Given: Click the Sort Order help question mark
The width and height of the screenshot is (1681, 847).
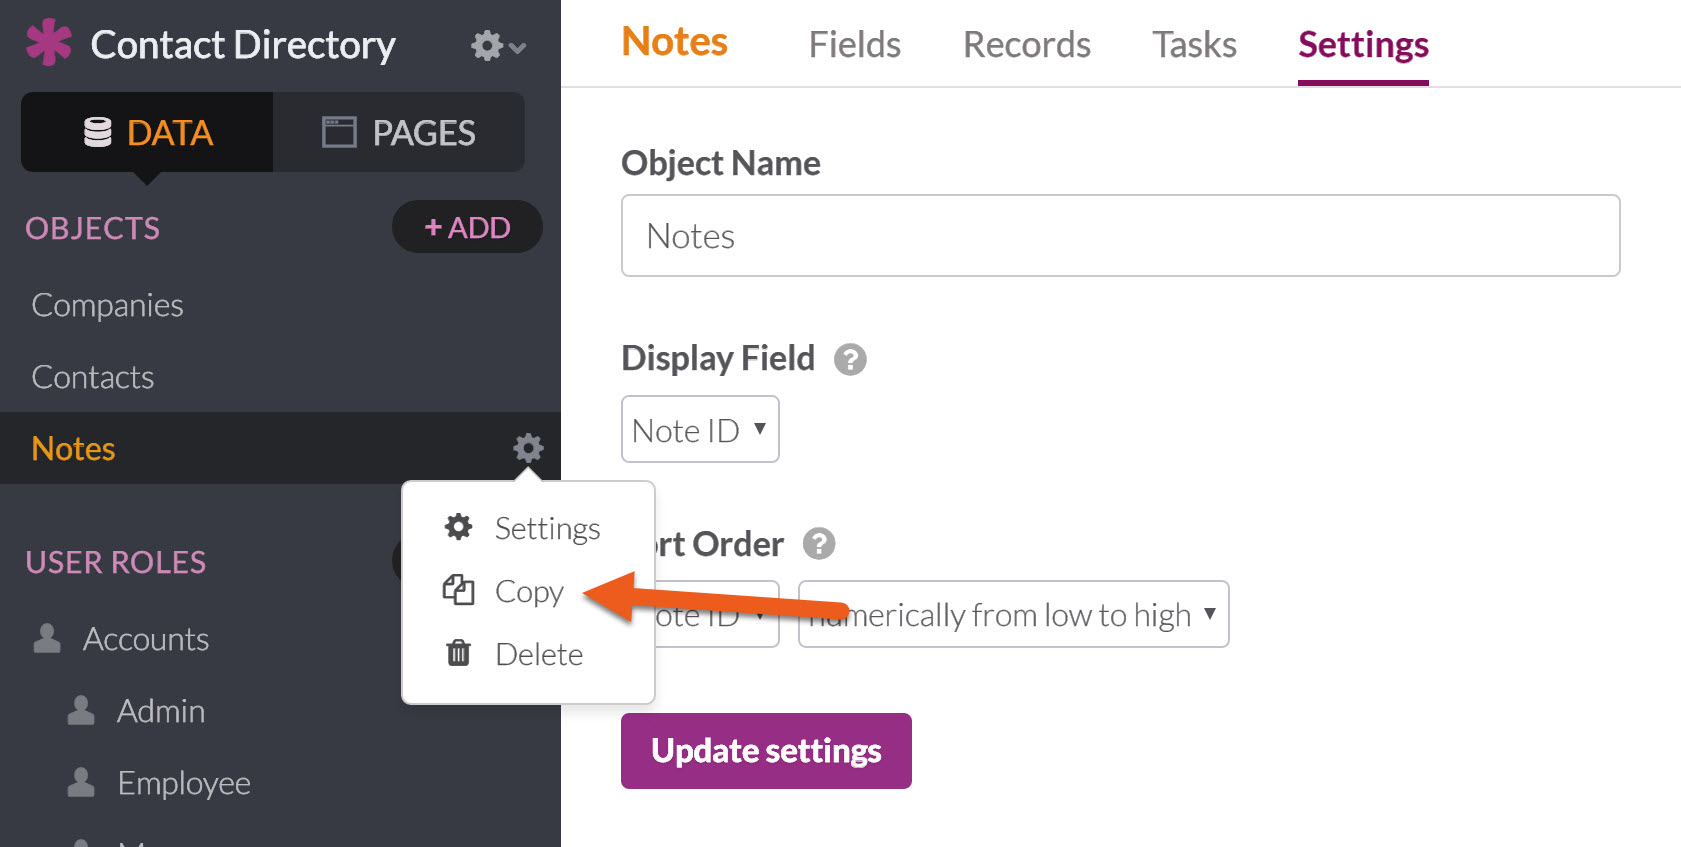Looking at the screenshot, I should click(x=819, y=544).
